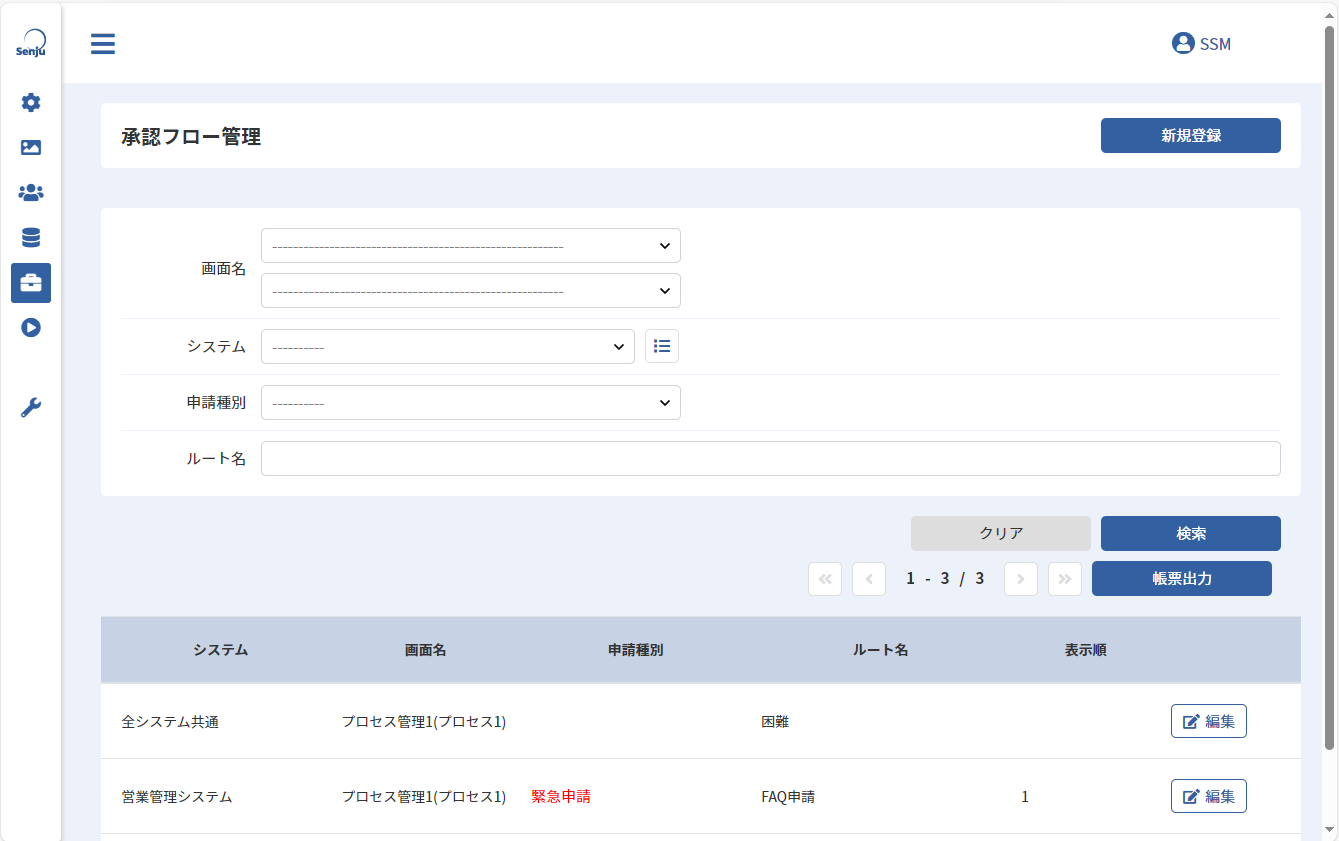Click the 申請種別 column header

coord(636,650)
